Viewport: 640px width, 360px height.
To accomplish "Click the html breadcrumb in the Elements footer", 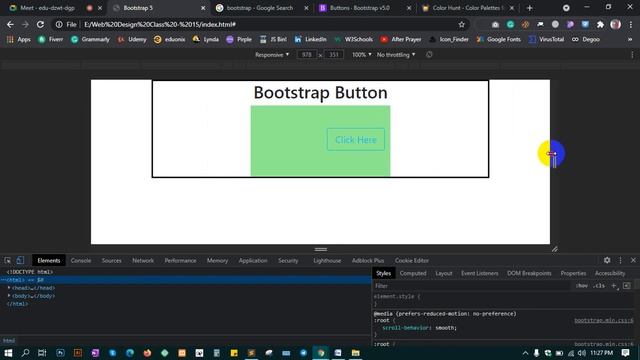I will click(x=9, y=341).
